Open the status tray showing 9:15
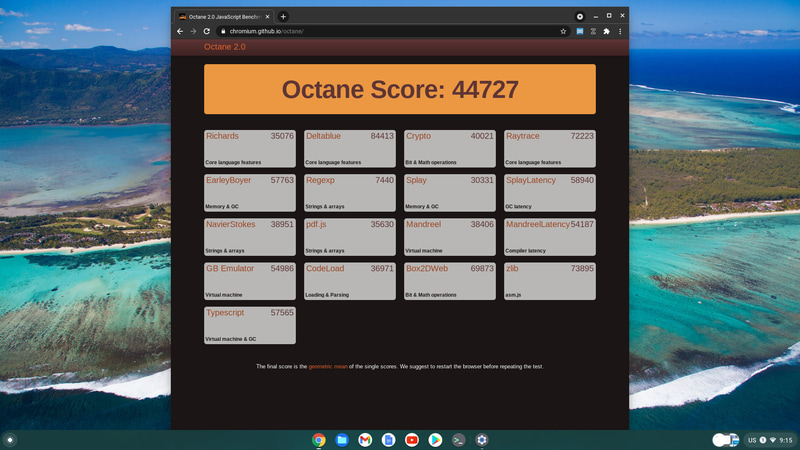This screenshot has height=450, width=800. pos(770,440)
